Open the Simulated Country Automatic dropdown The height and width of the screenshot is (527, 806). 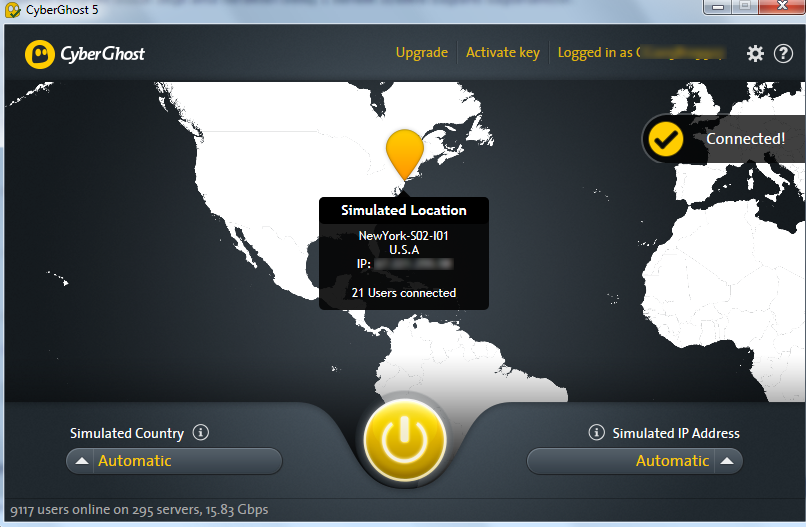174,461
